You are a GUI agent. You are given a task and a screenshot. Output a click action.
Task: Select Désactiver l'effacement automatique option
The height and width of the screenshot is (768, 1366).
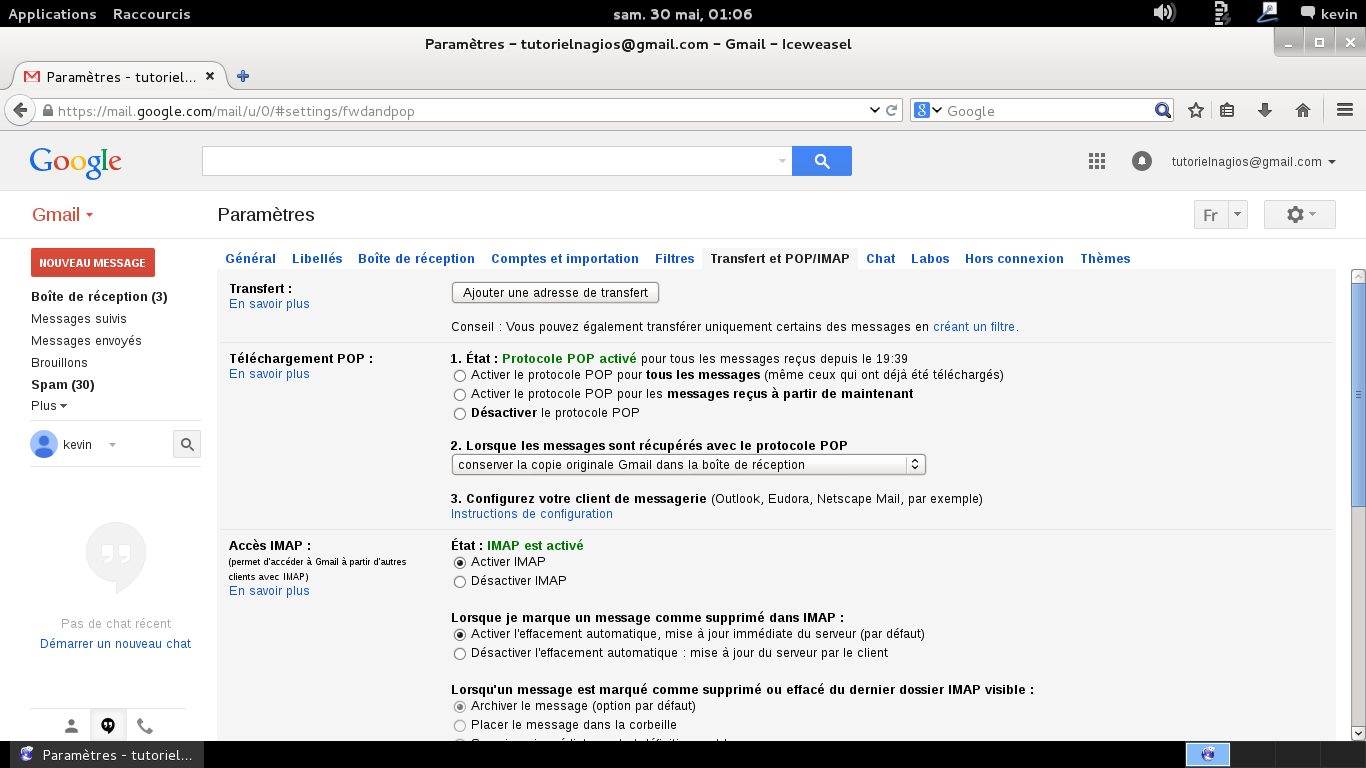pyautogui.click(x=460, y=654)
